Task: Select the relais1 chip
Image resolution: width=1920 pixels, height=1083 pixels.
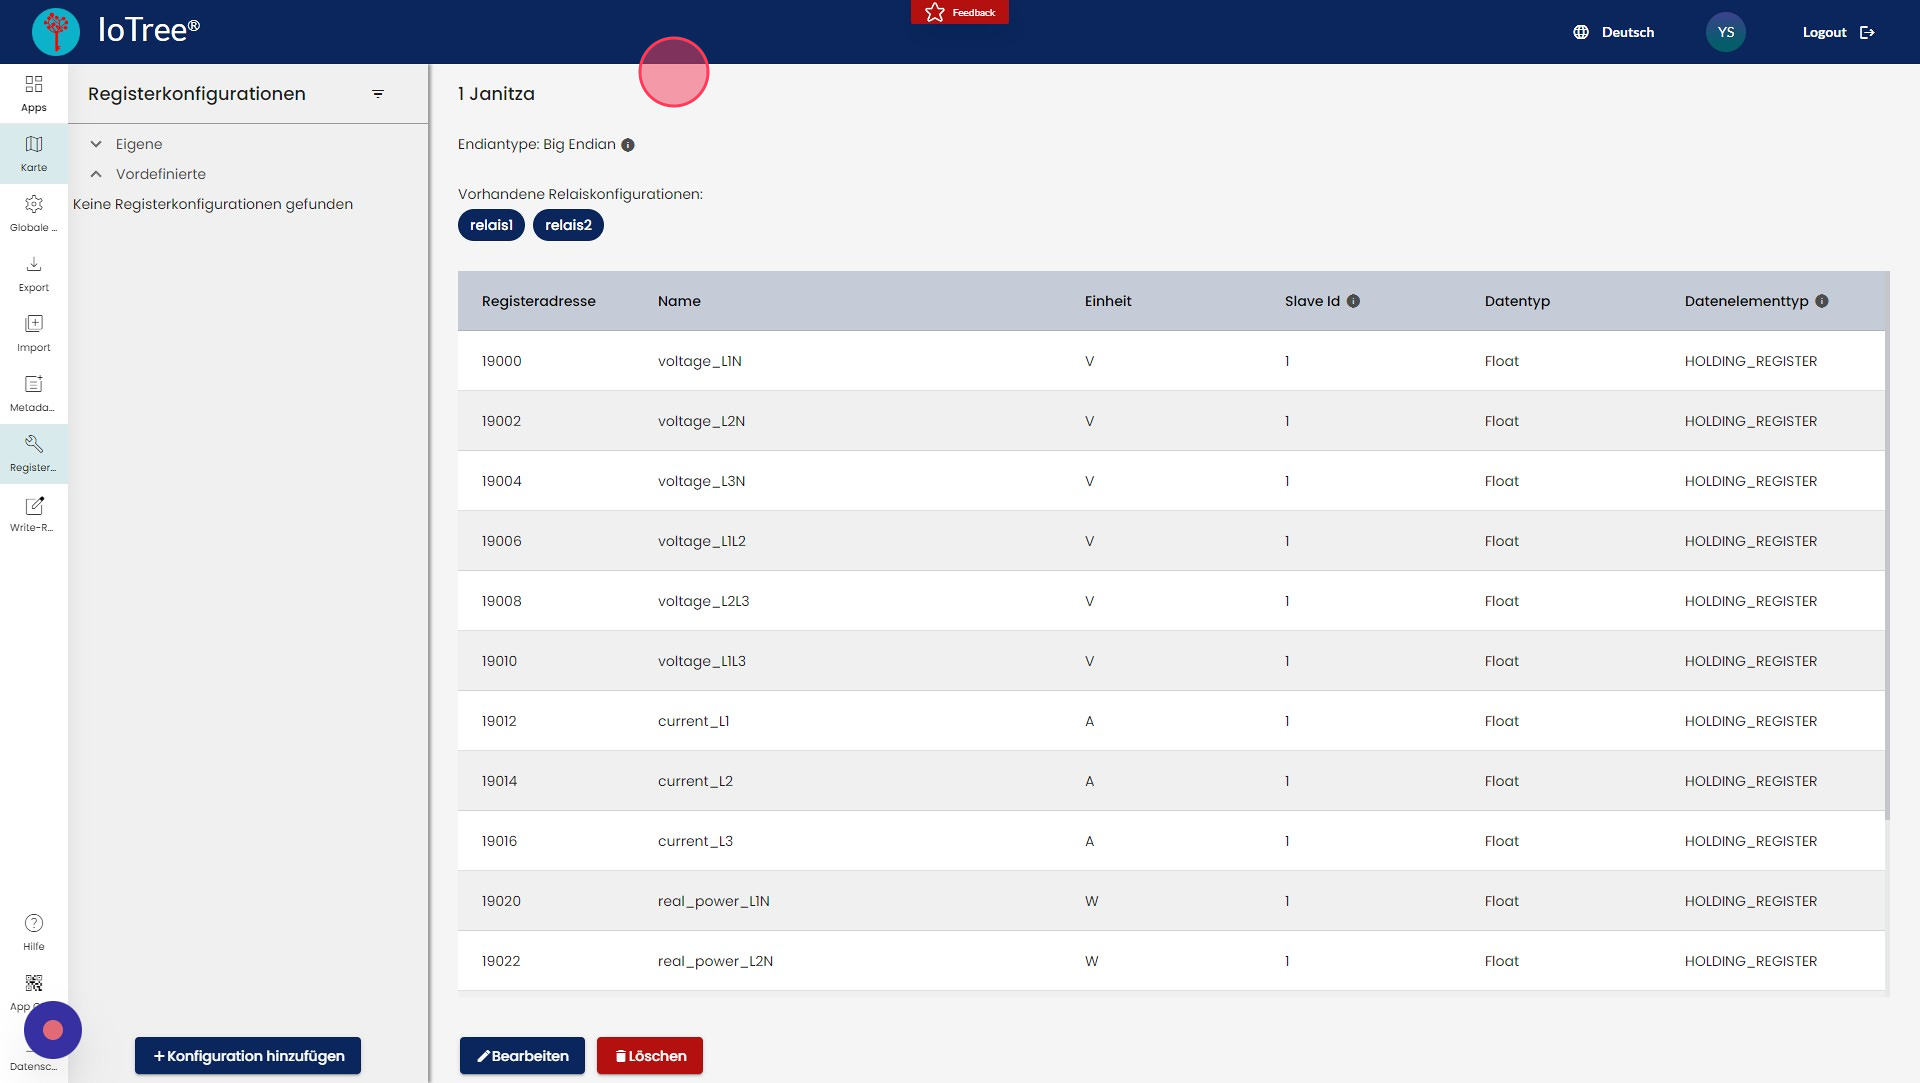Action: coord(491,225)
